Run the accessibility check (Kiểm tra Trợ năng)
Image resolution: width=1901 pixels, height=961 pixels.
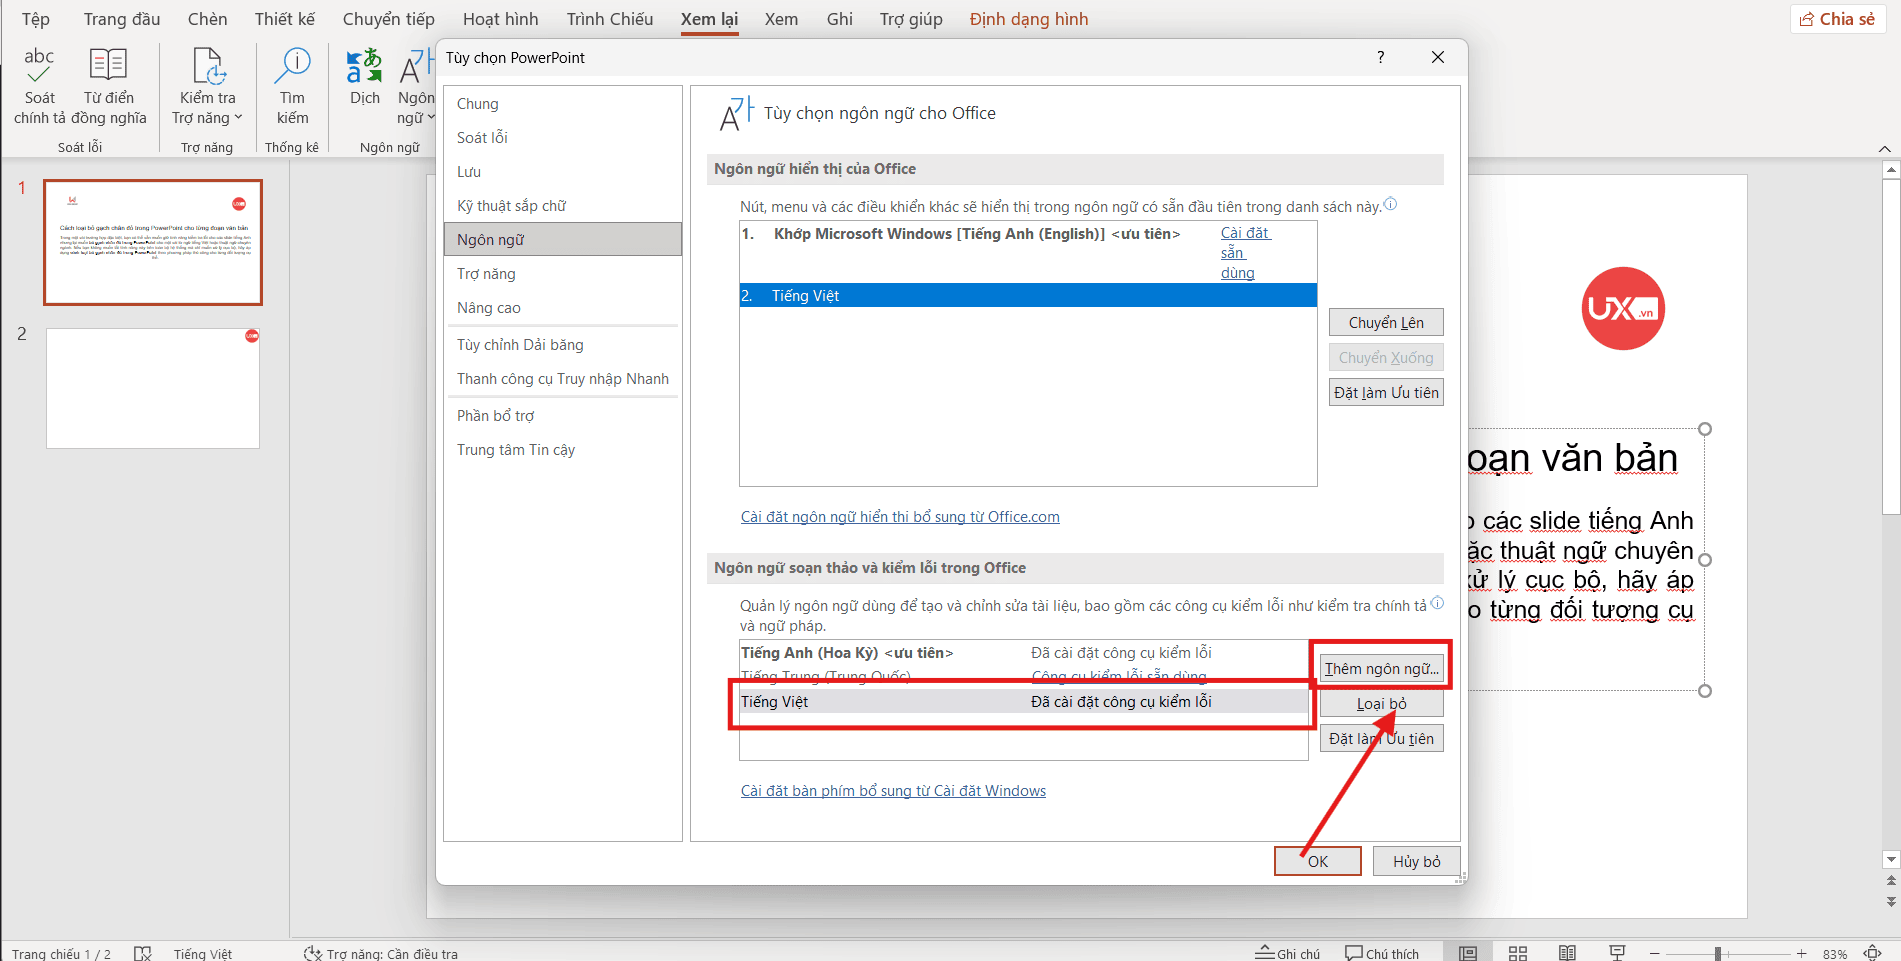[208, 66]
